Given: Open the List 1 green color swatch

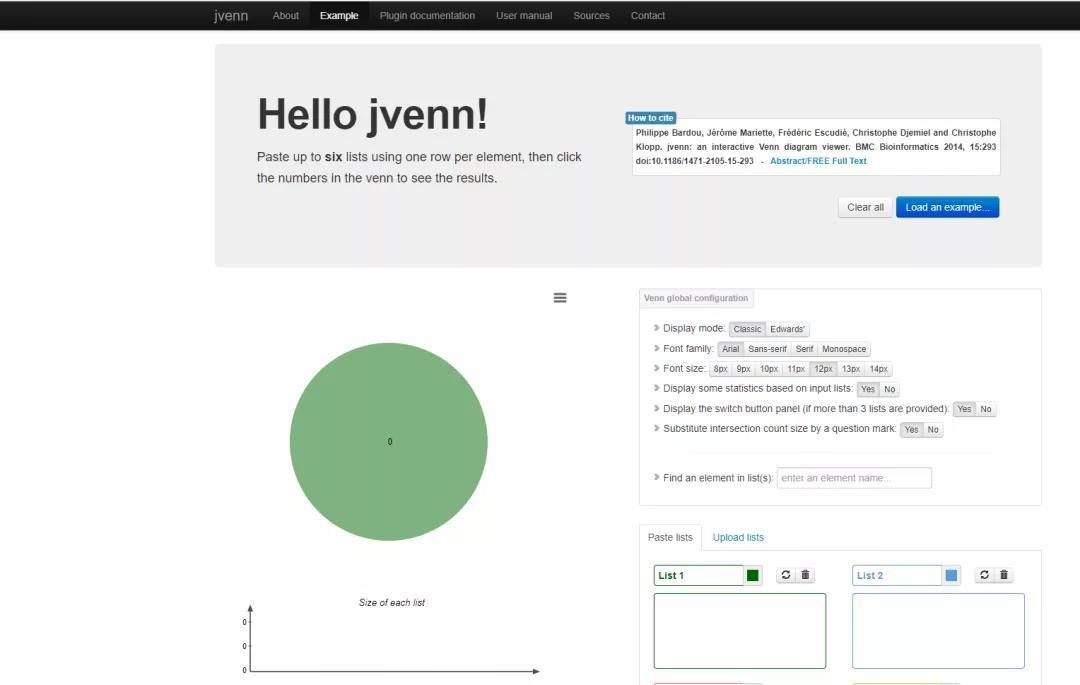Looking at the screenshot, I should pyautogui.click(x=753, y=575).
